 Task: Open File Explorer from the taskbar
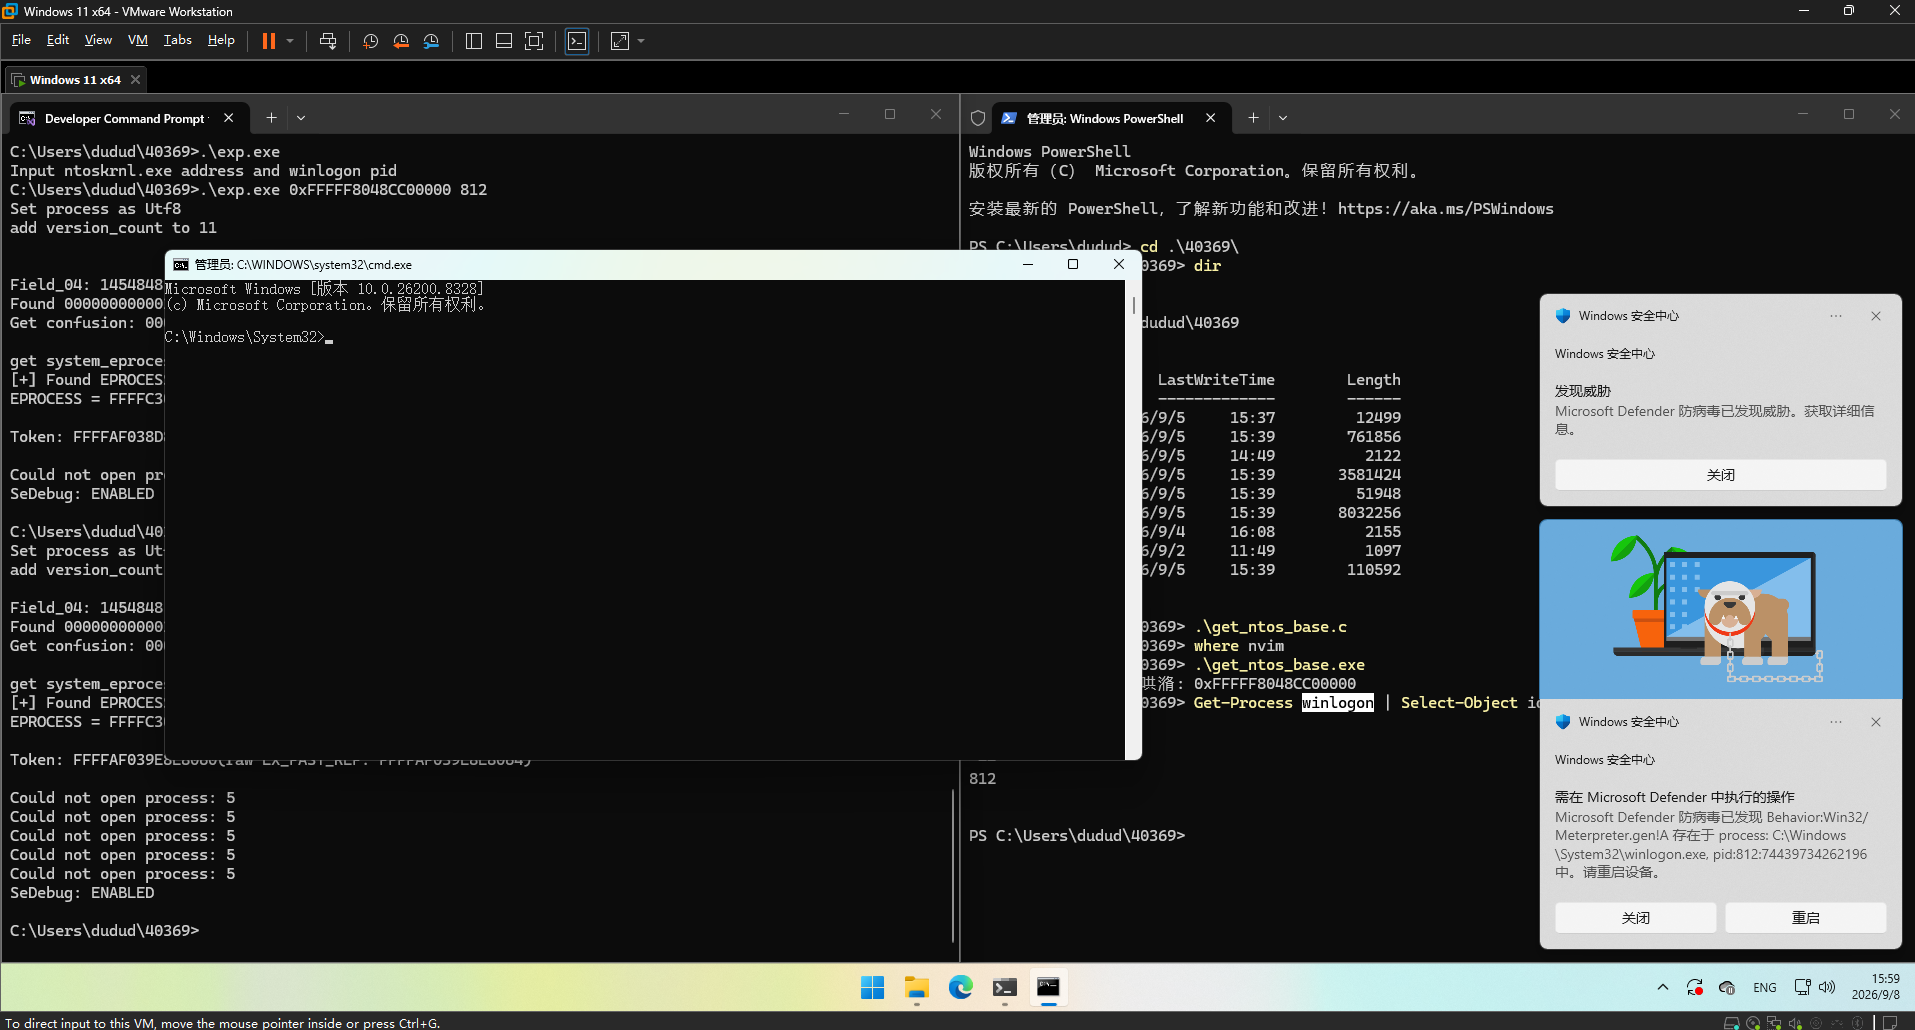pos(916,988)
